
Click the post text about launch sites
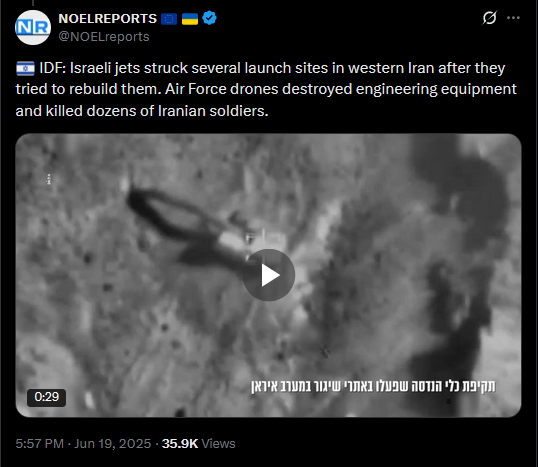coord(266,89)
